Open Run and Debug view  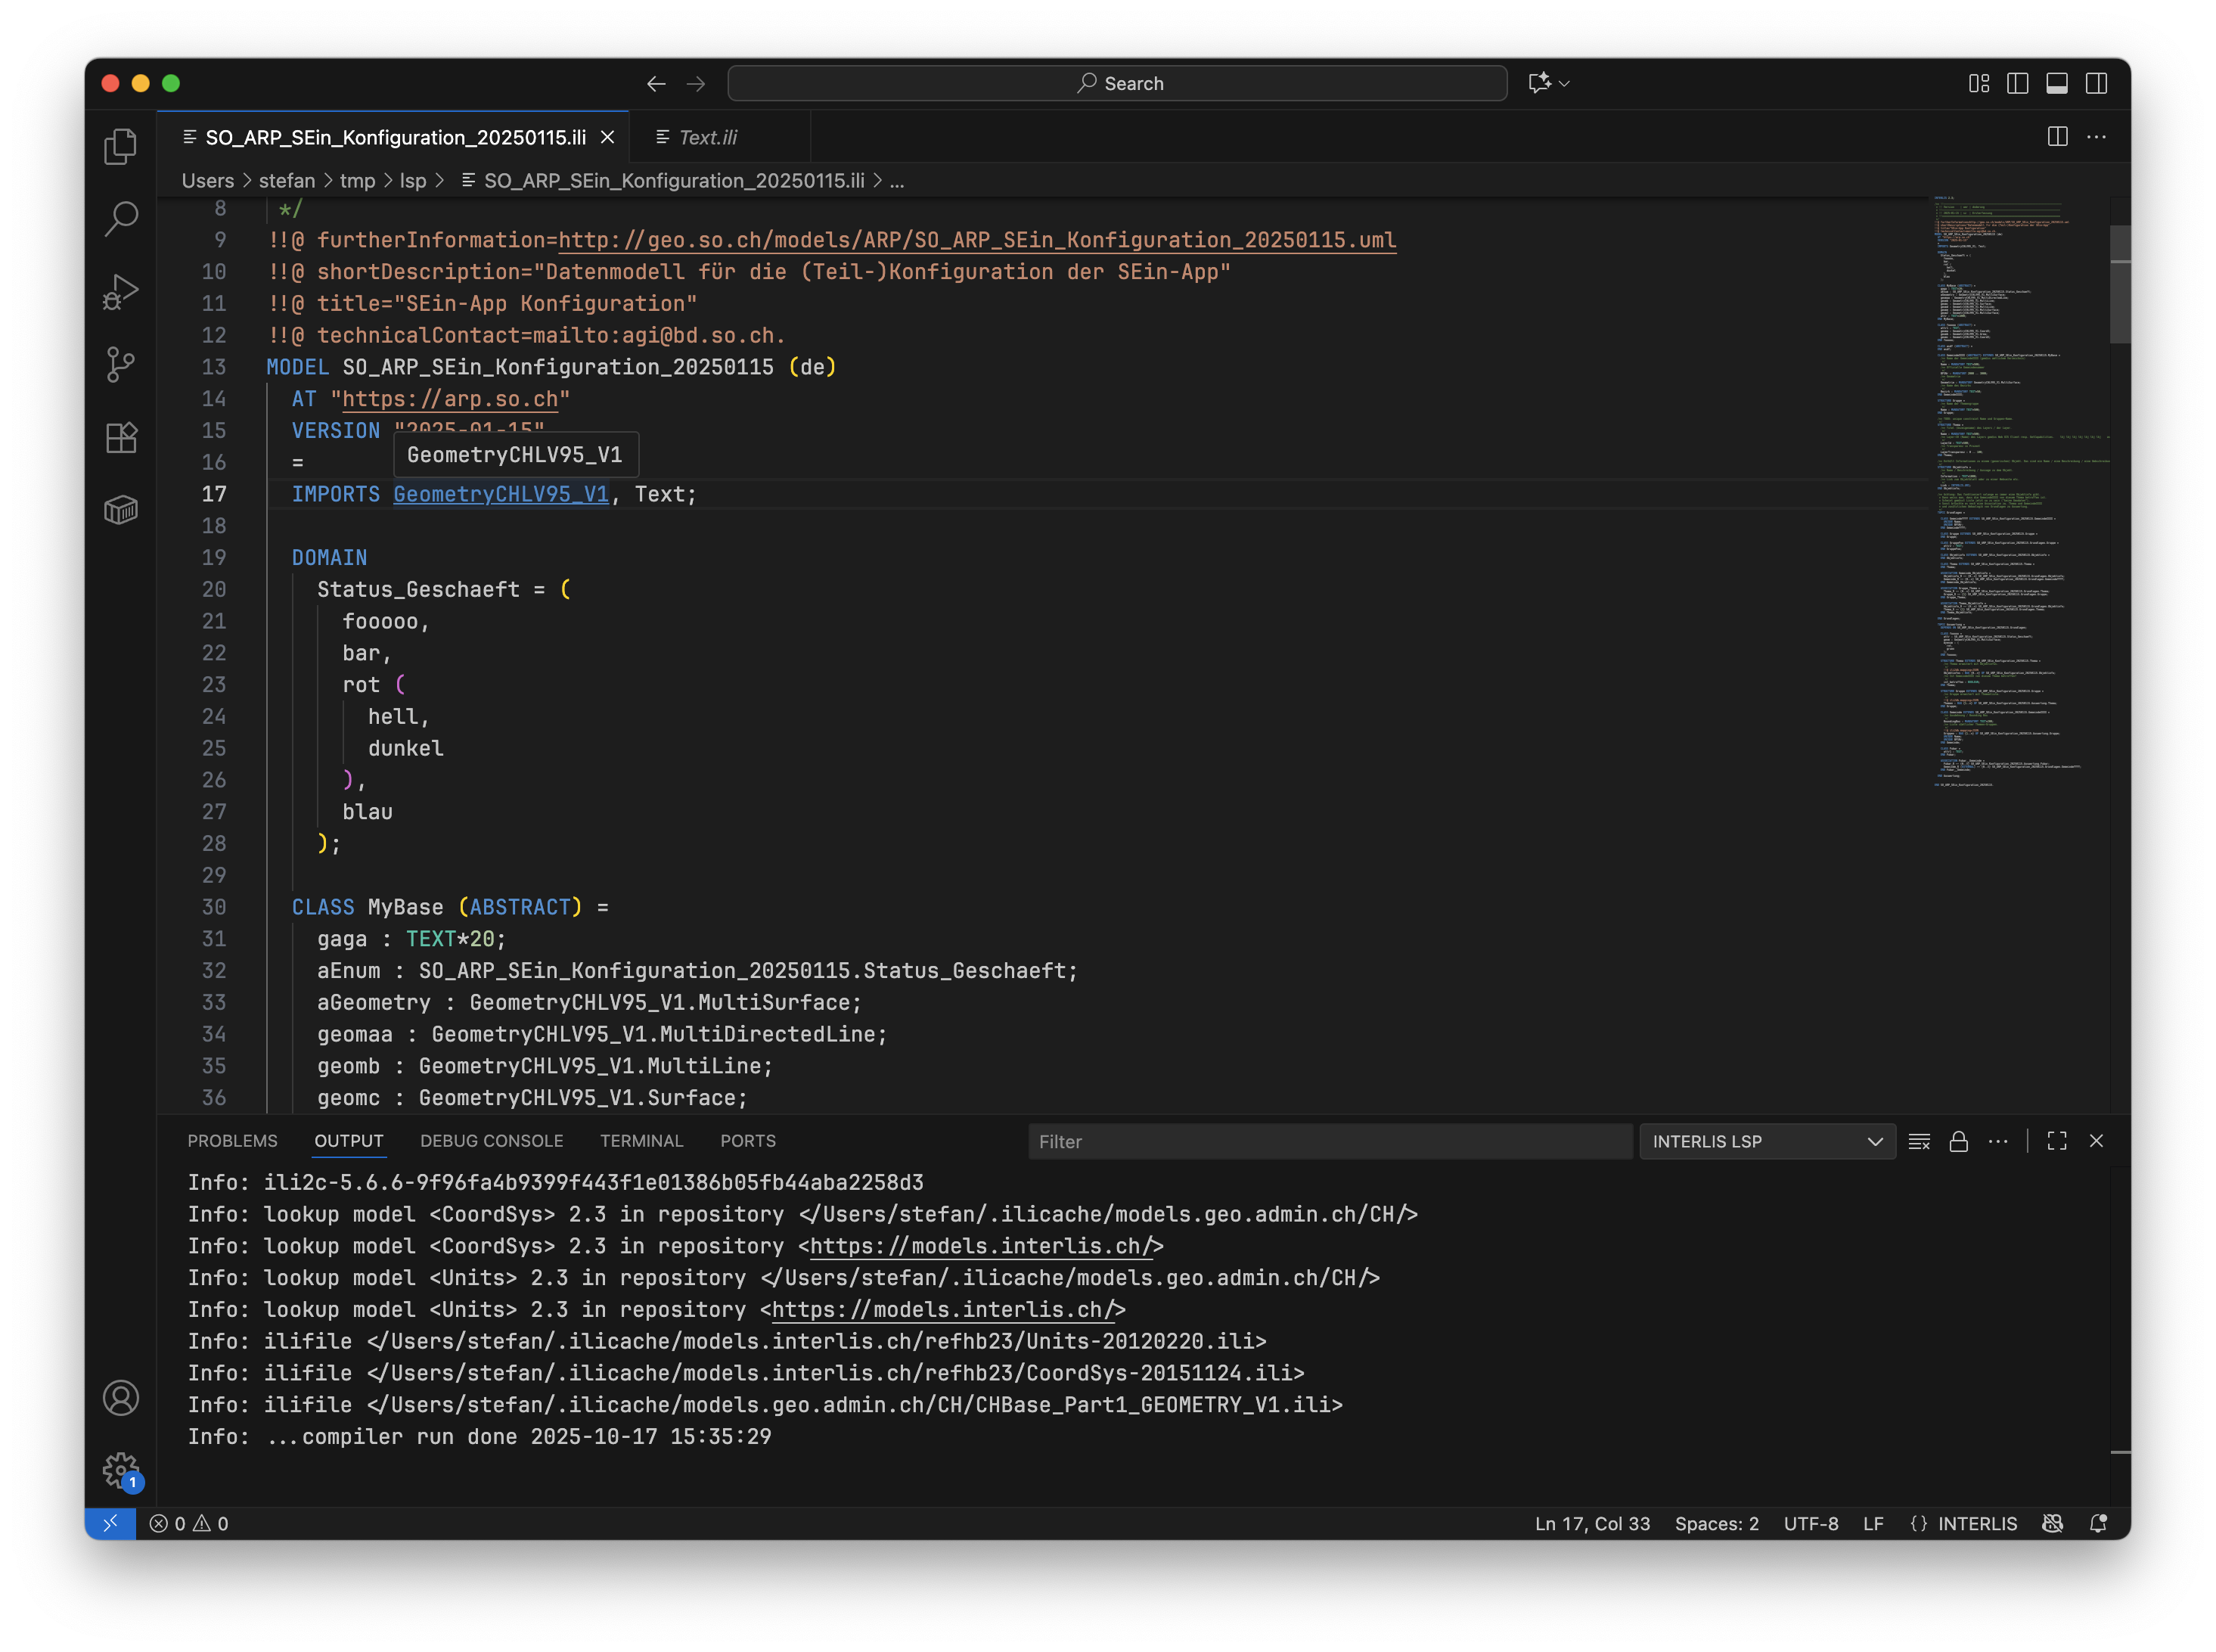pyautogui.click(x=120, y=292)
